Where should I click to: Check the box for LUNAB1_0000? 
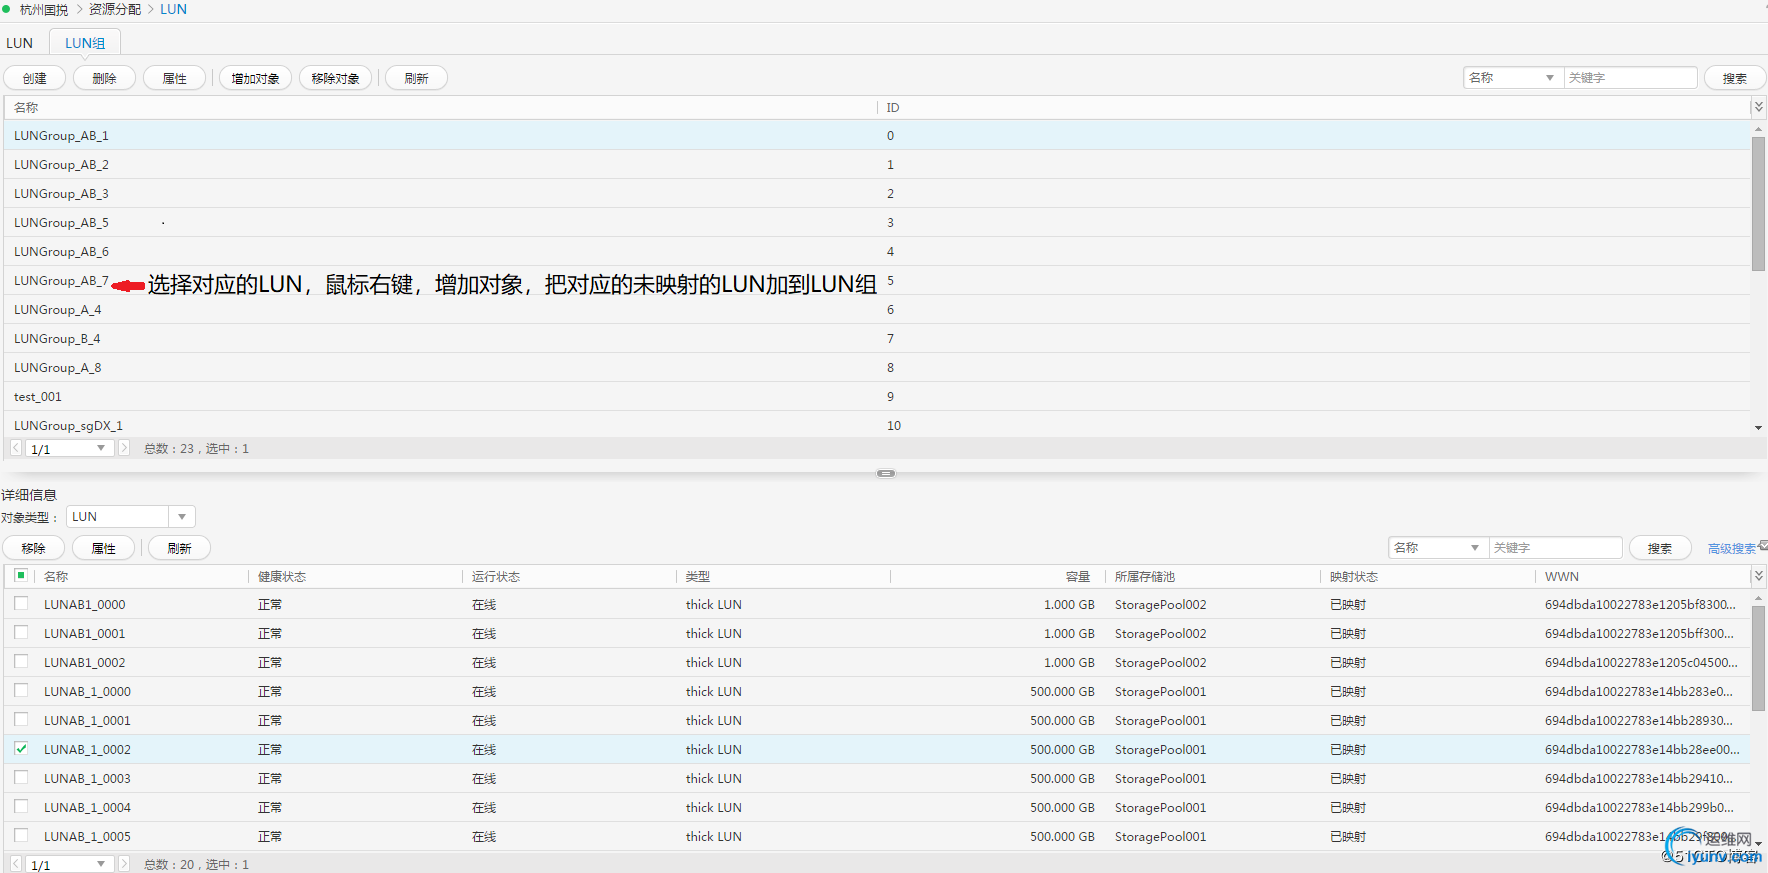tap(21, 604)
